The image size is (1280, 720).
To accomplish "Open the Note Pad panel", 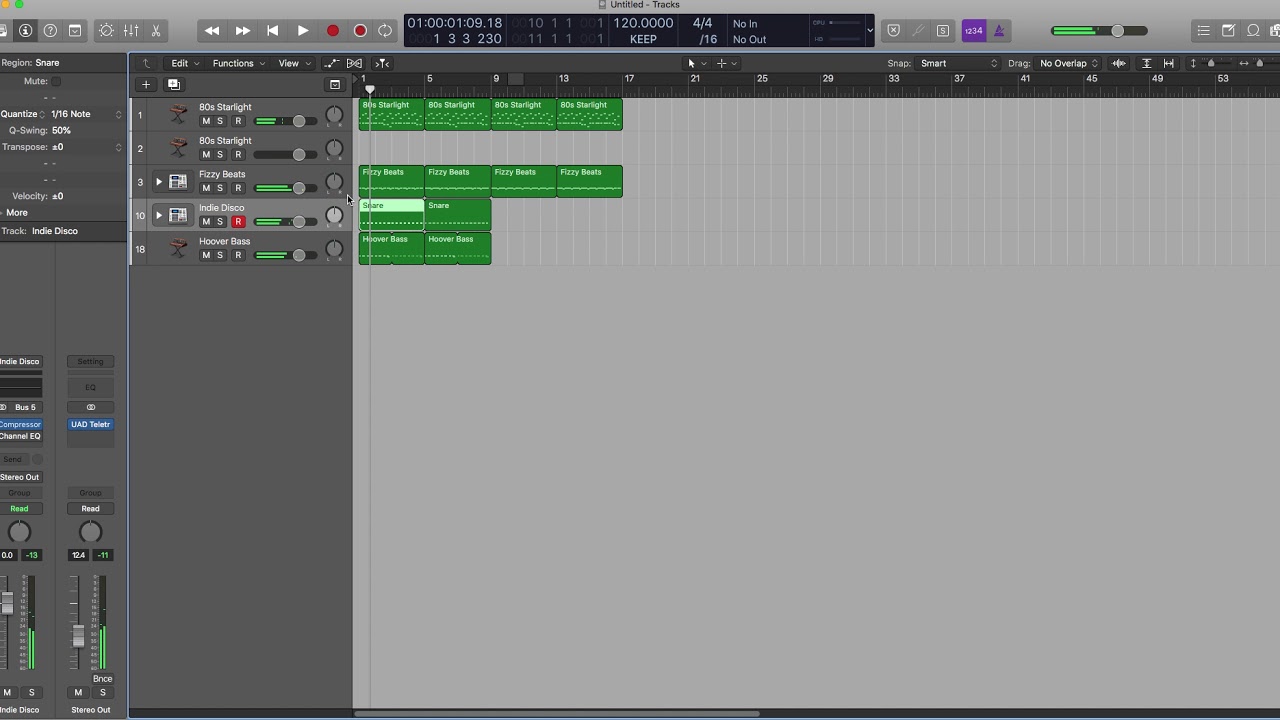I will 1228,31.
